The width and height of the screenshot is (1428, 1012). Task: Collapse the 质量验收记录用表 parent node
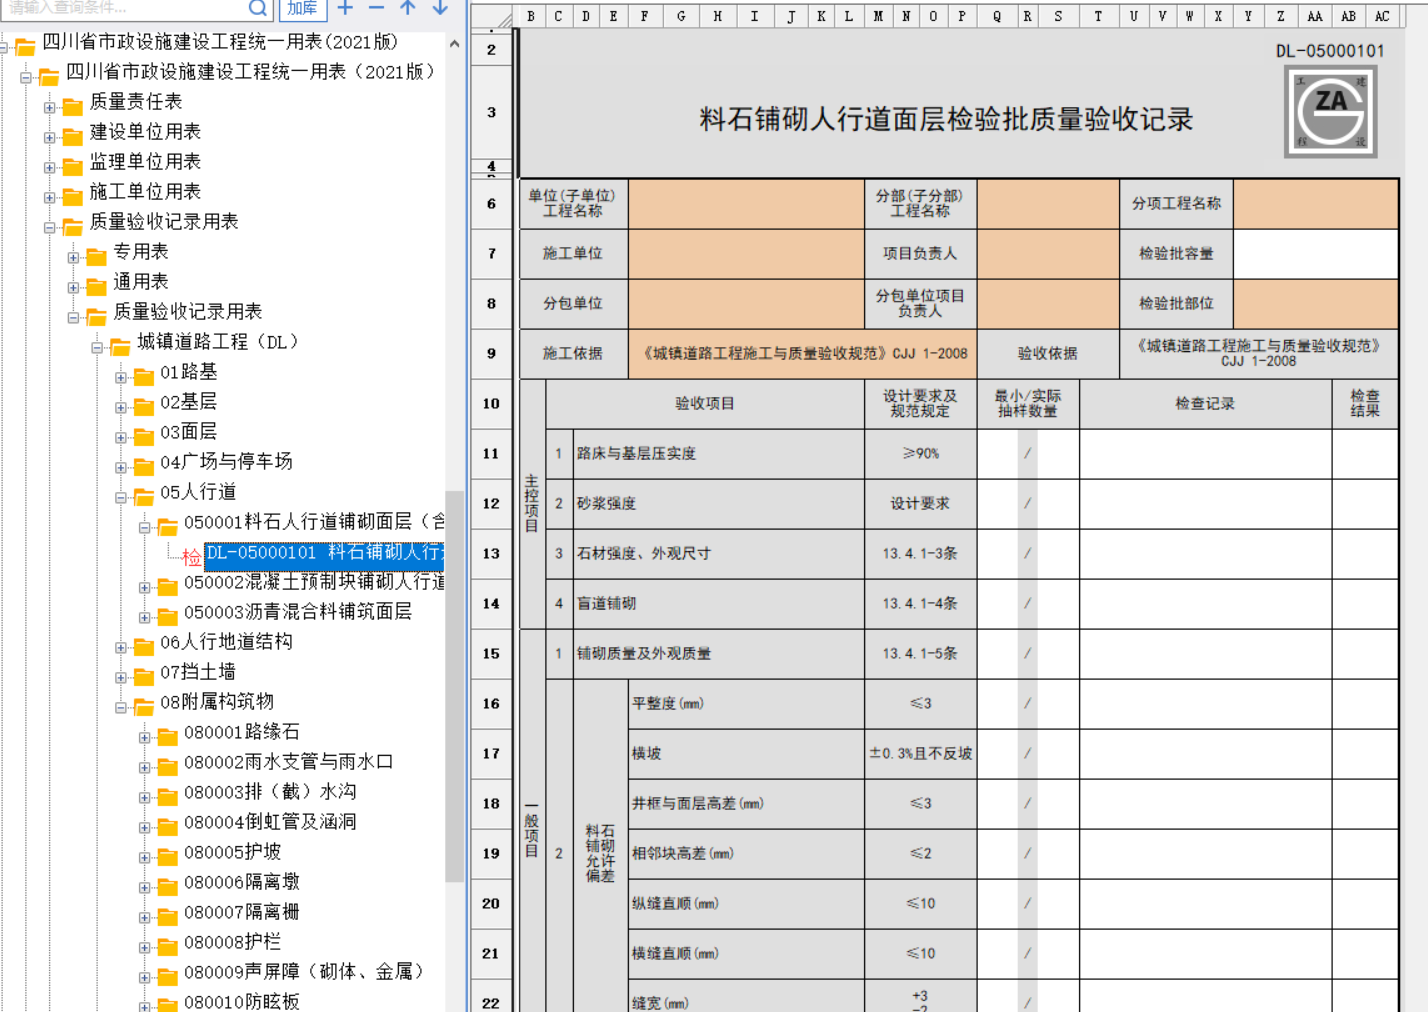pos(49,227)
